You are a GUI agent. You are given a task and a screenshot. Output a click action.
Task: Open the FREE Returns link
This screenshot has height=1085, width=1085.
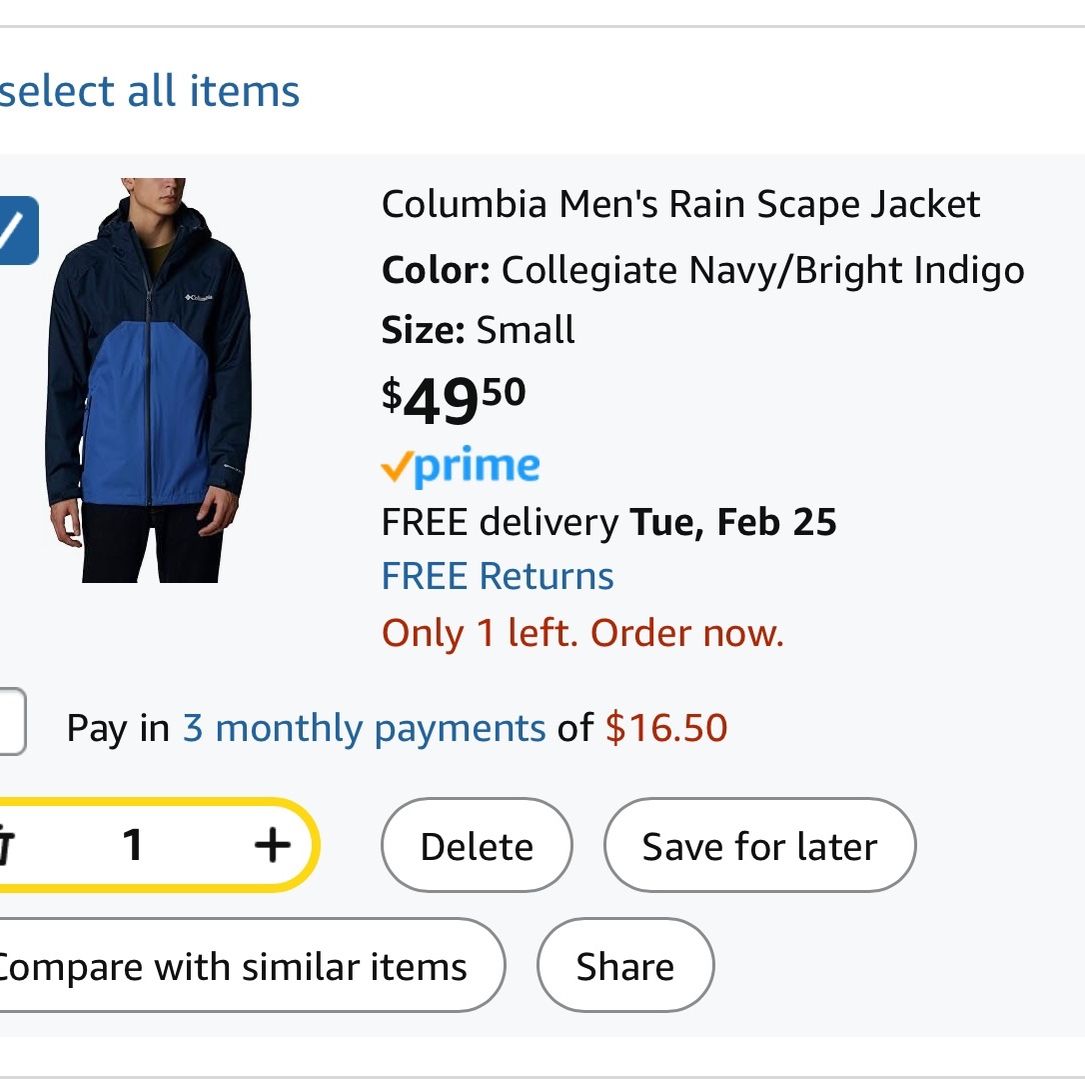click(x=498, y=576)
